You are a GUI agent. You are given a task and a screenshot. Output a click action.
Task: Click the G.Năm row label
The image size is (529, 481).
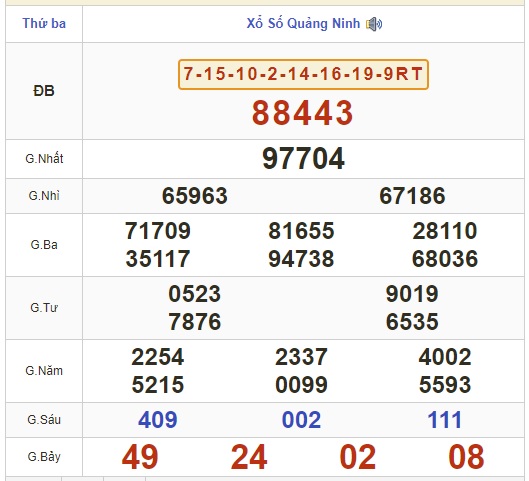[44, 371]
